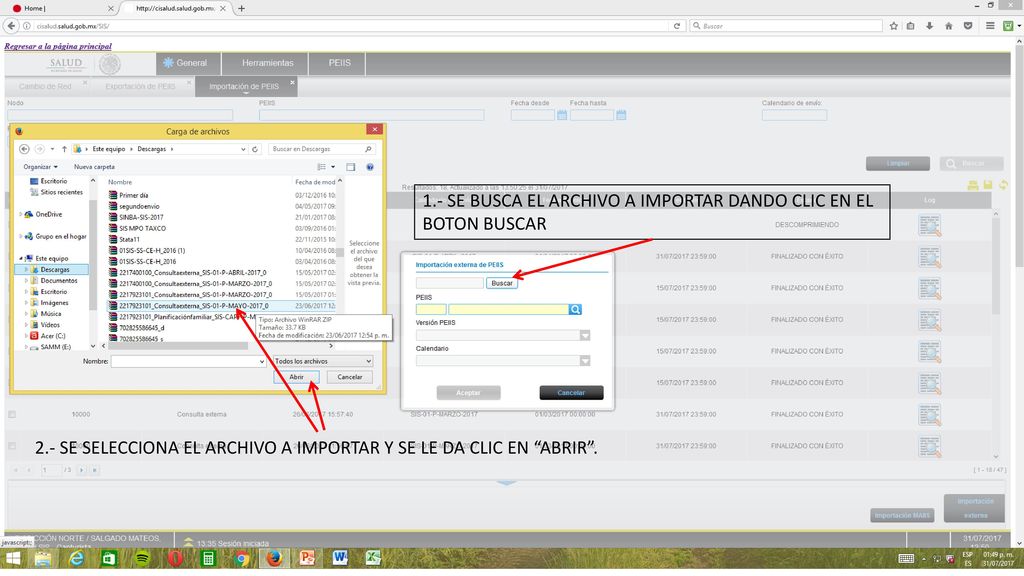The width and height of the screenshot is (1024, 576).
Task: Click the Firefox back arrow button
Action: [11, 26]
